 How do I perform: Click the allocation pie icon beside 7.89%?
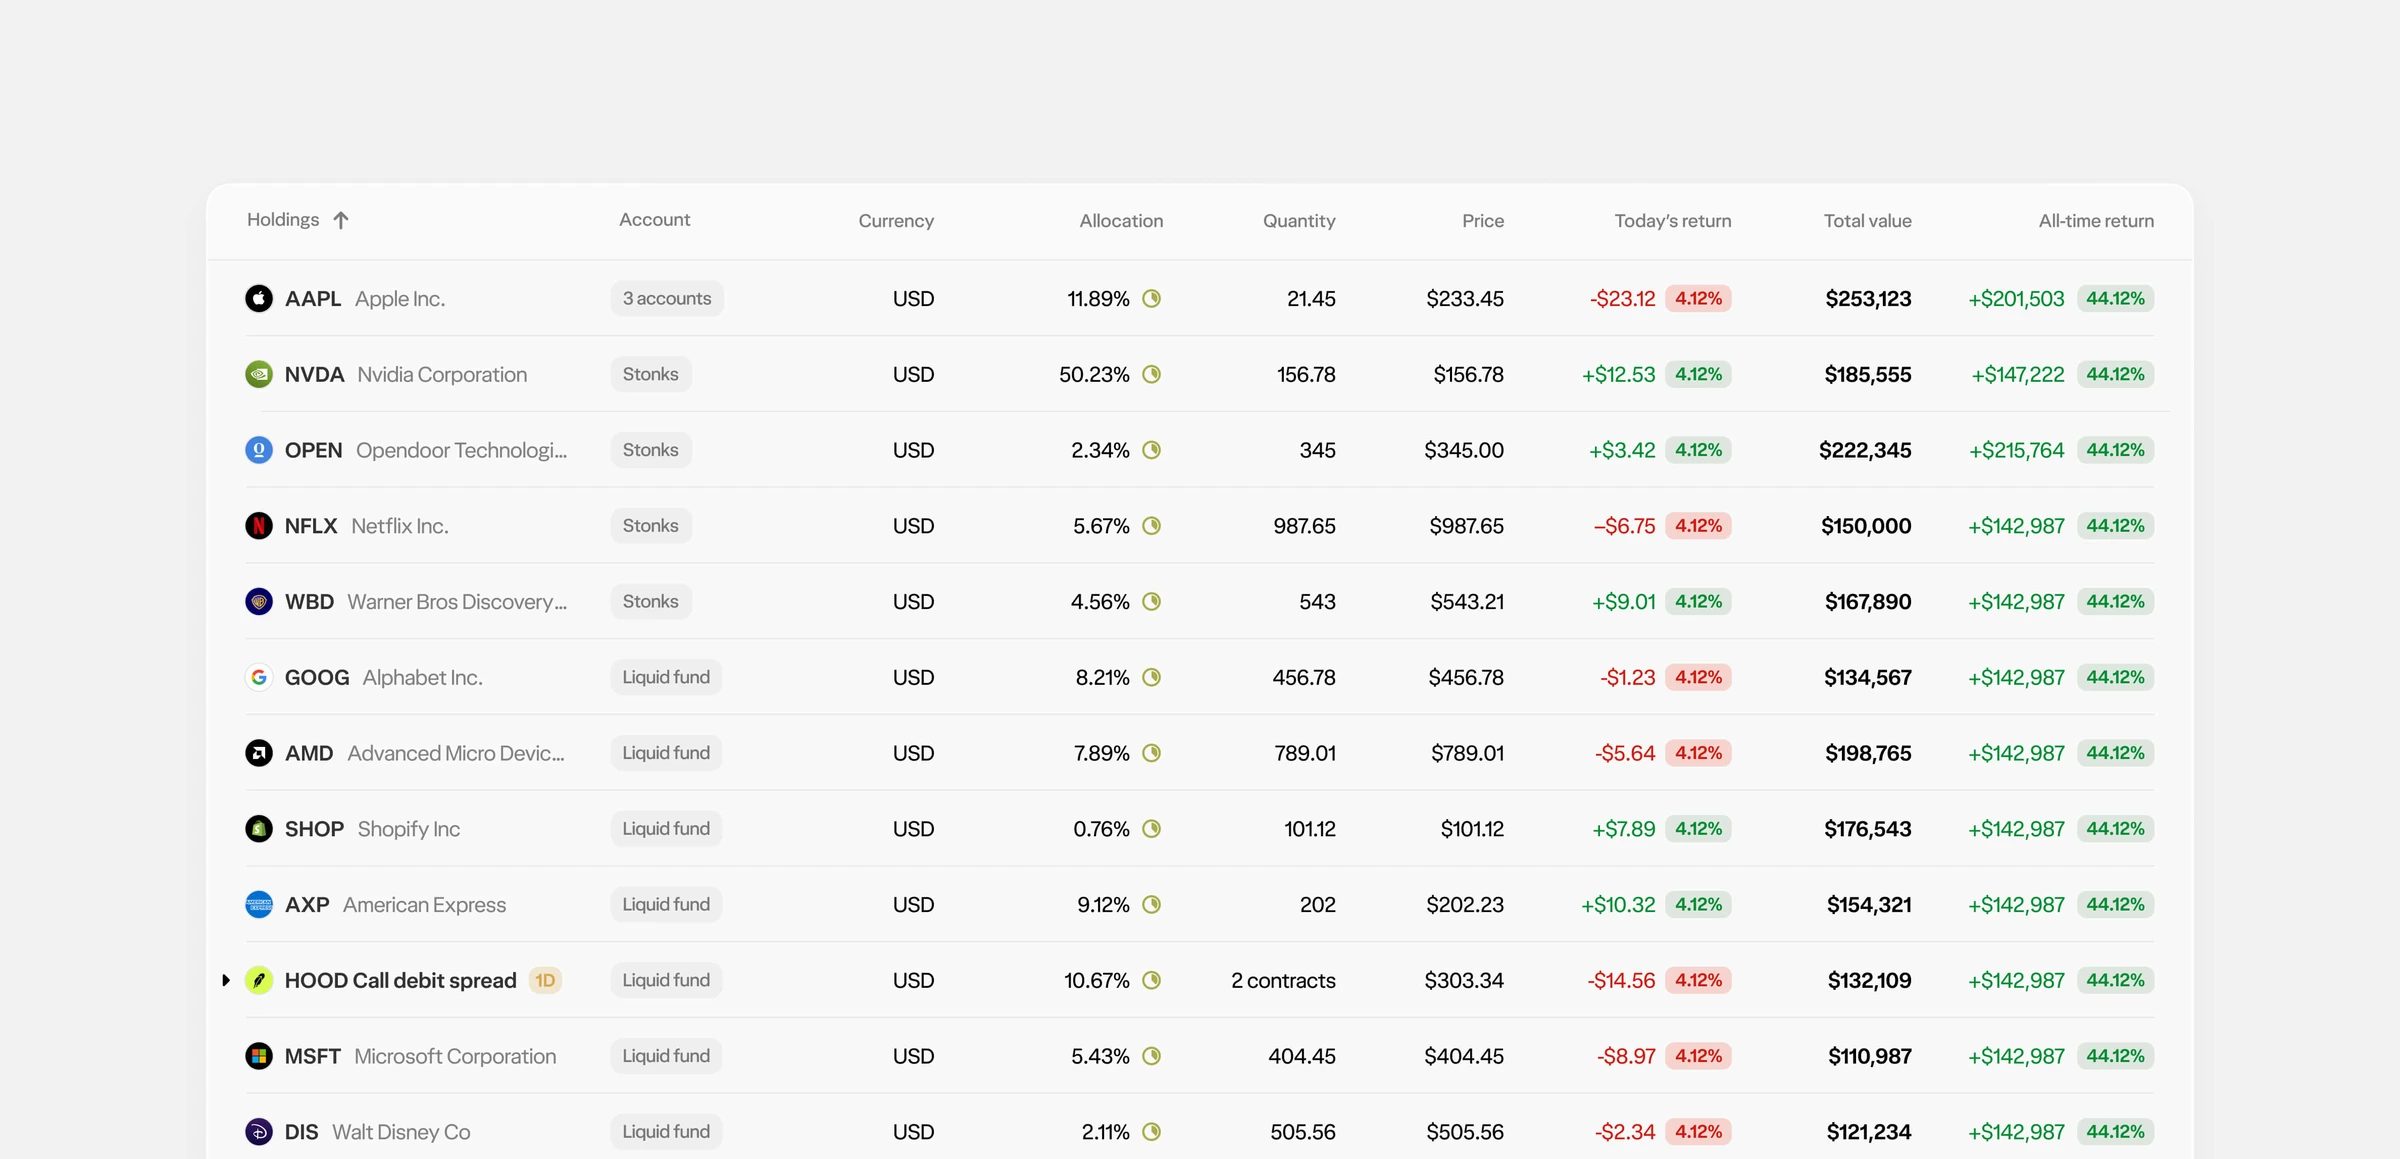click(x=1152, y=753)
